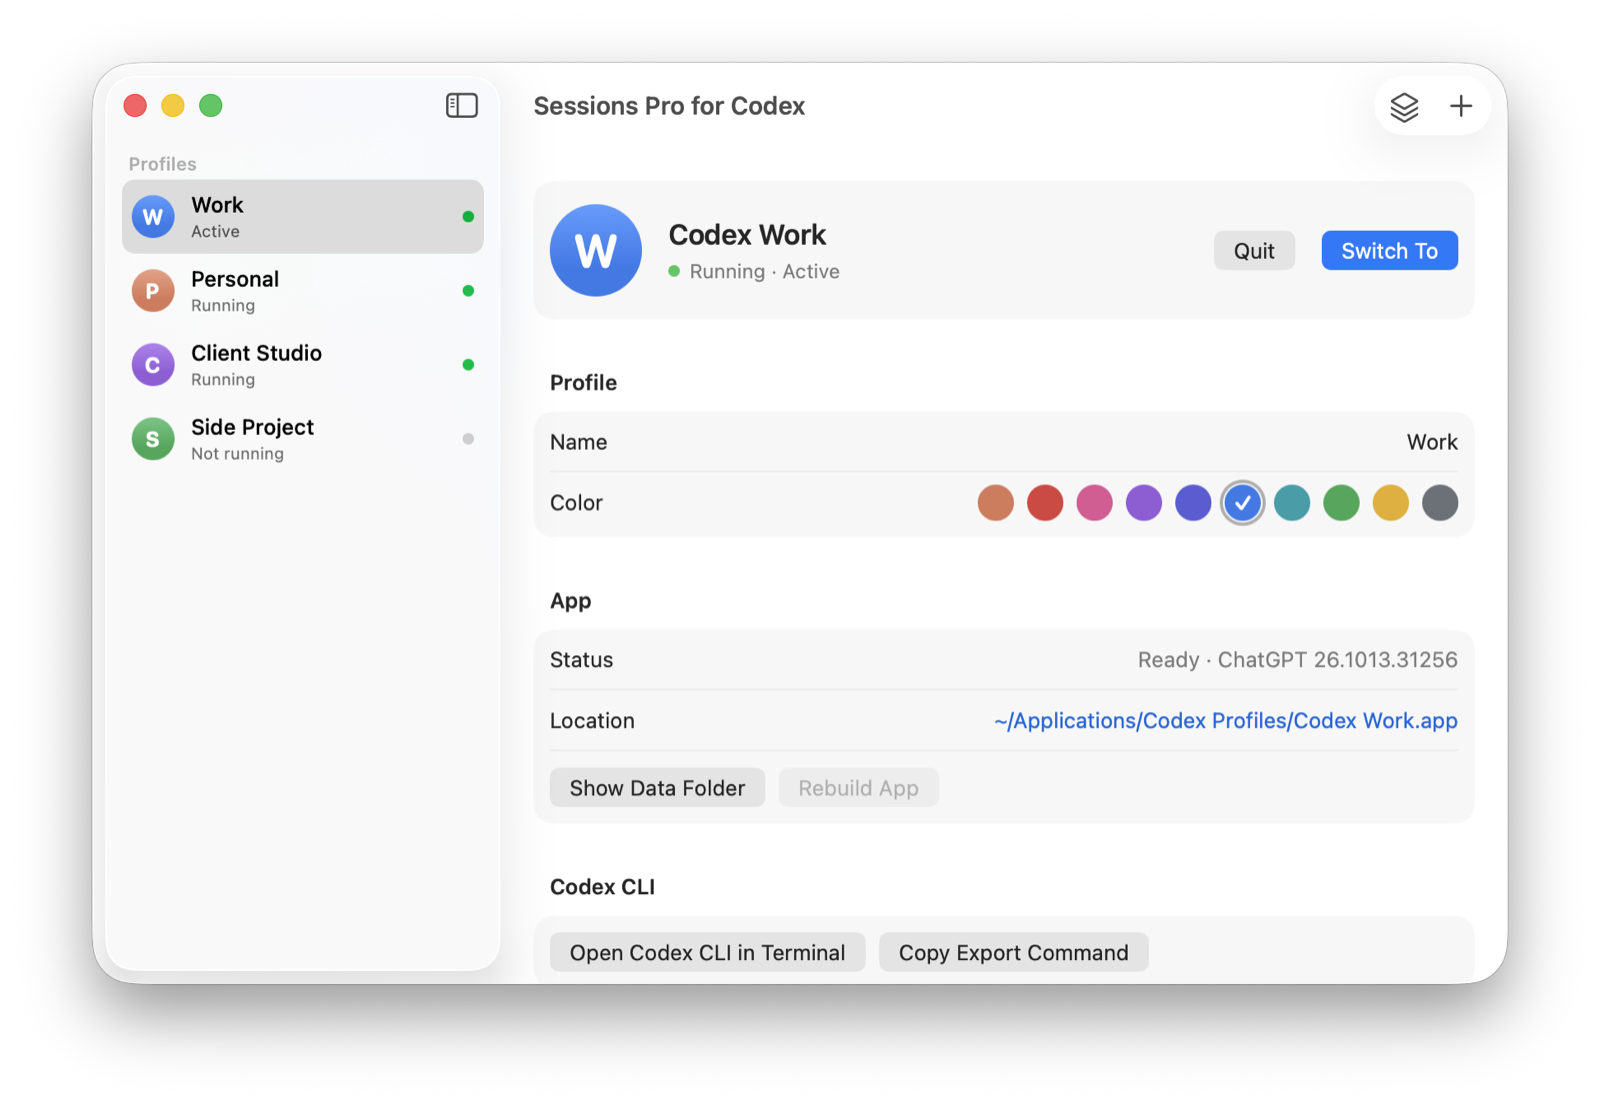This screenshot has height=1106, width=1600.
Task: Choose the pink color swatch
Action: (1094, 503)
